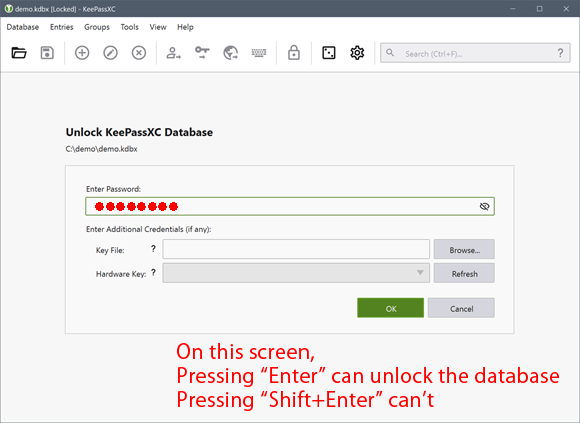Minimize the KeePassXC window

[x=512, y=9]
